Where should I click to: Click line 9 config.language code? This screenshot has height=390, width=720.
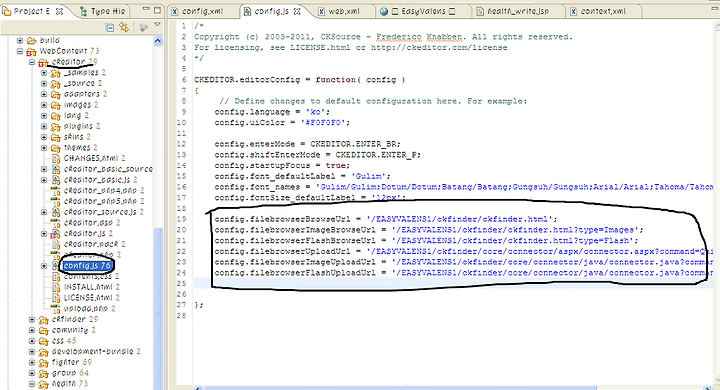[x=272, y=112]
